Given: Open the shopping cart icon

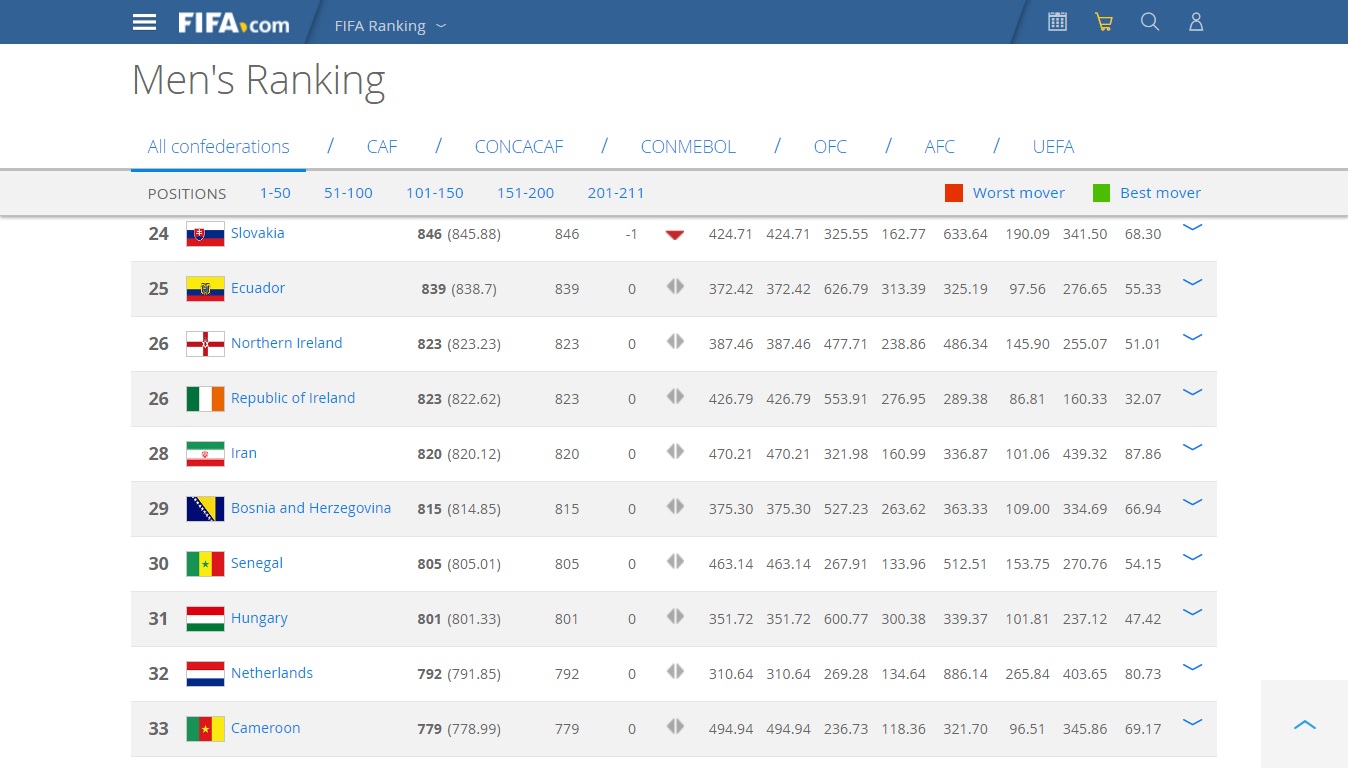Looking at the screenshot, I should (1103, 22).
